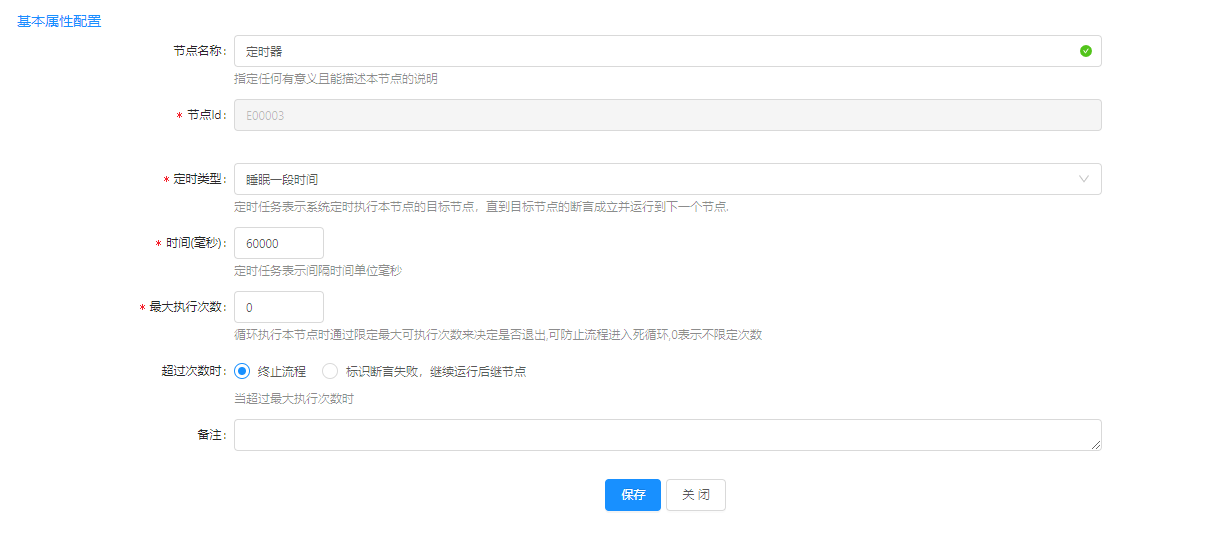
Task: Click the 超过次数时 field label
Action: pyautogui.click(x=193, y=371)
